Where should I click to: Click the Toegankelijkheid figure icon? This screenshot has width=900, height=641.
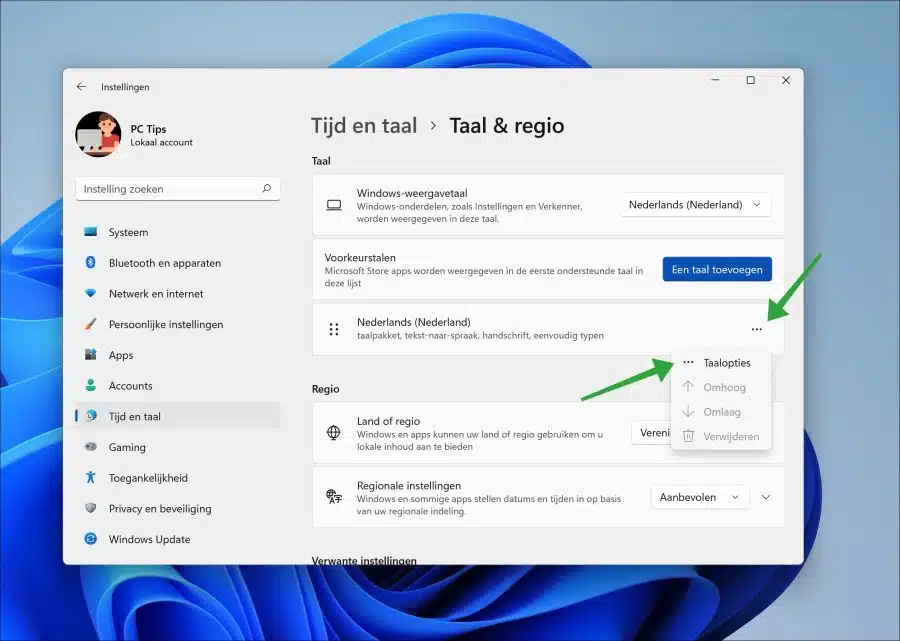(x=91, y=477)
